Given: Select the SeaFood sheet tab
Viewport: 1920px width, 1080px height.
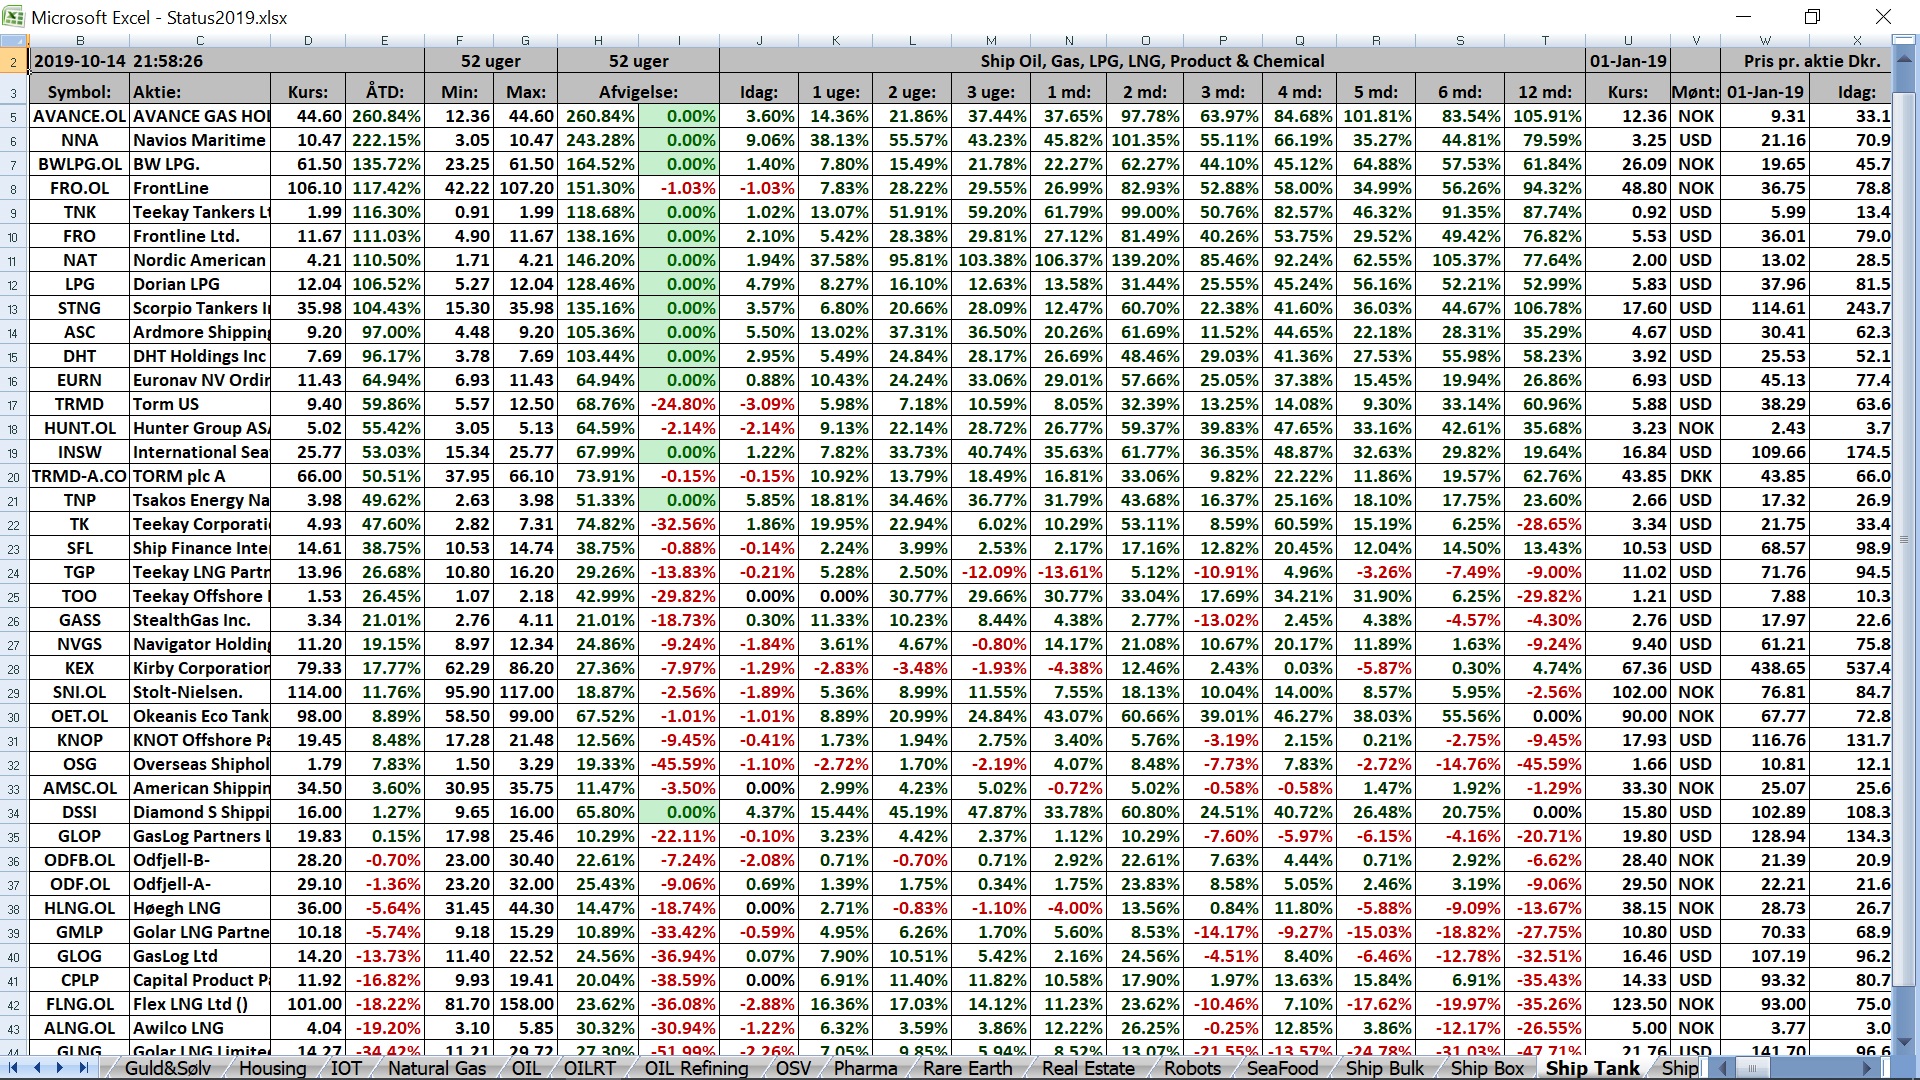Looking at the screenshot, I should point(1283,1068).
